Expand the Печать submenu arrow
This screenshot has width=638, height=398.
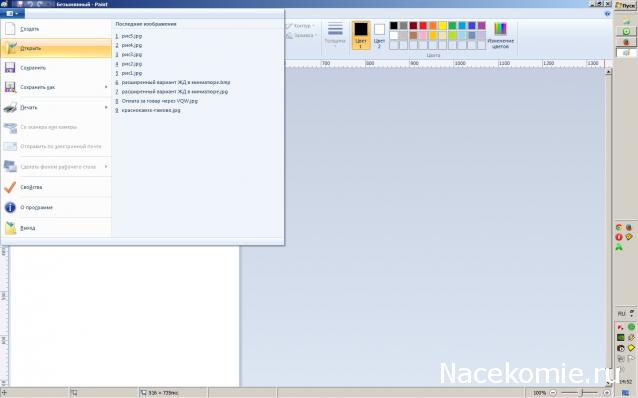(x=106, y=107)
